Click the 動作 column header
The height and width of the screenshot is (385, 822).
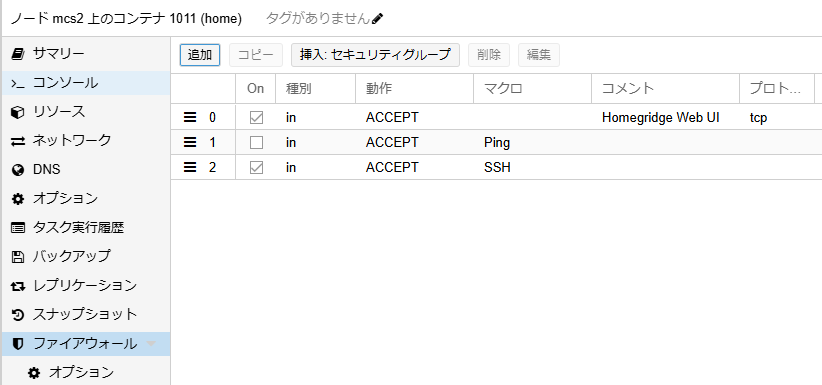[x=414, y=89]
